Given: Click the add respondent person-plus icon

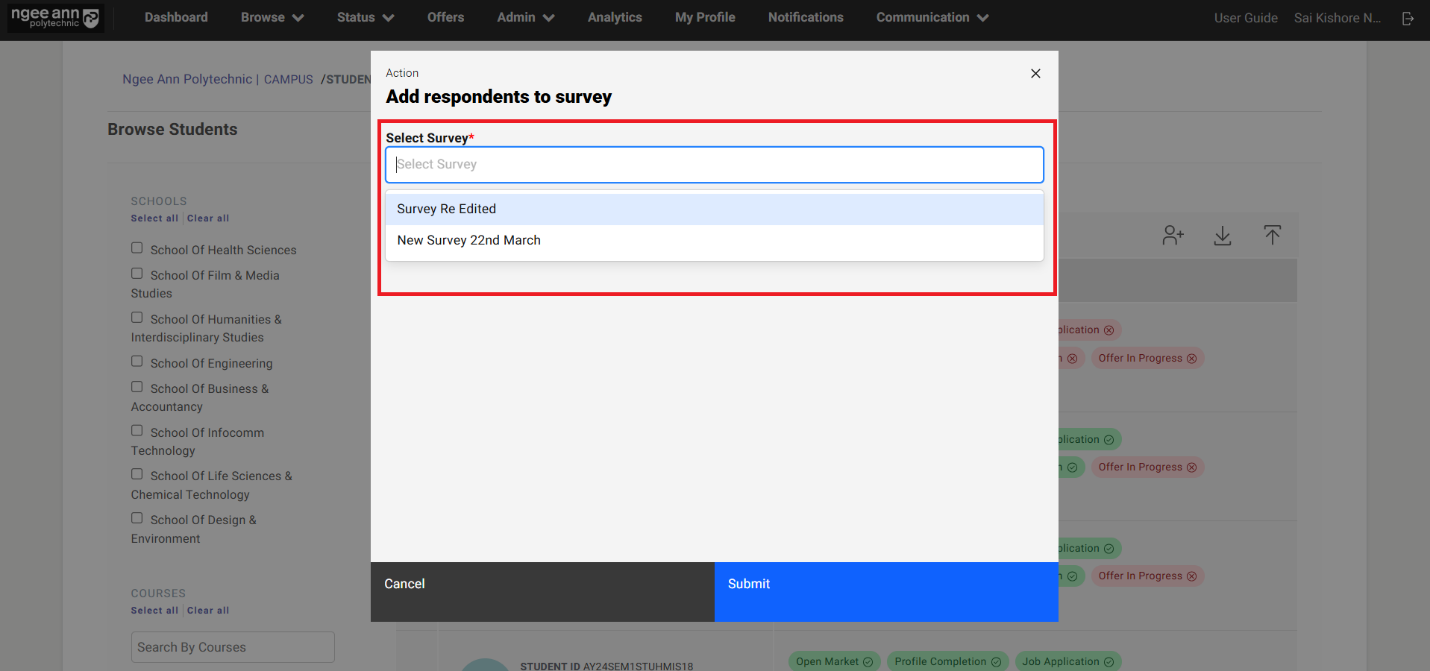Looking at the screenshot, I should [x=1173, y=235].
